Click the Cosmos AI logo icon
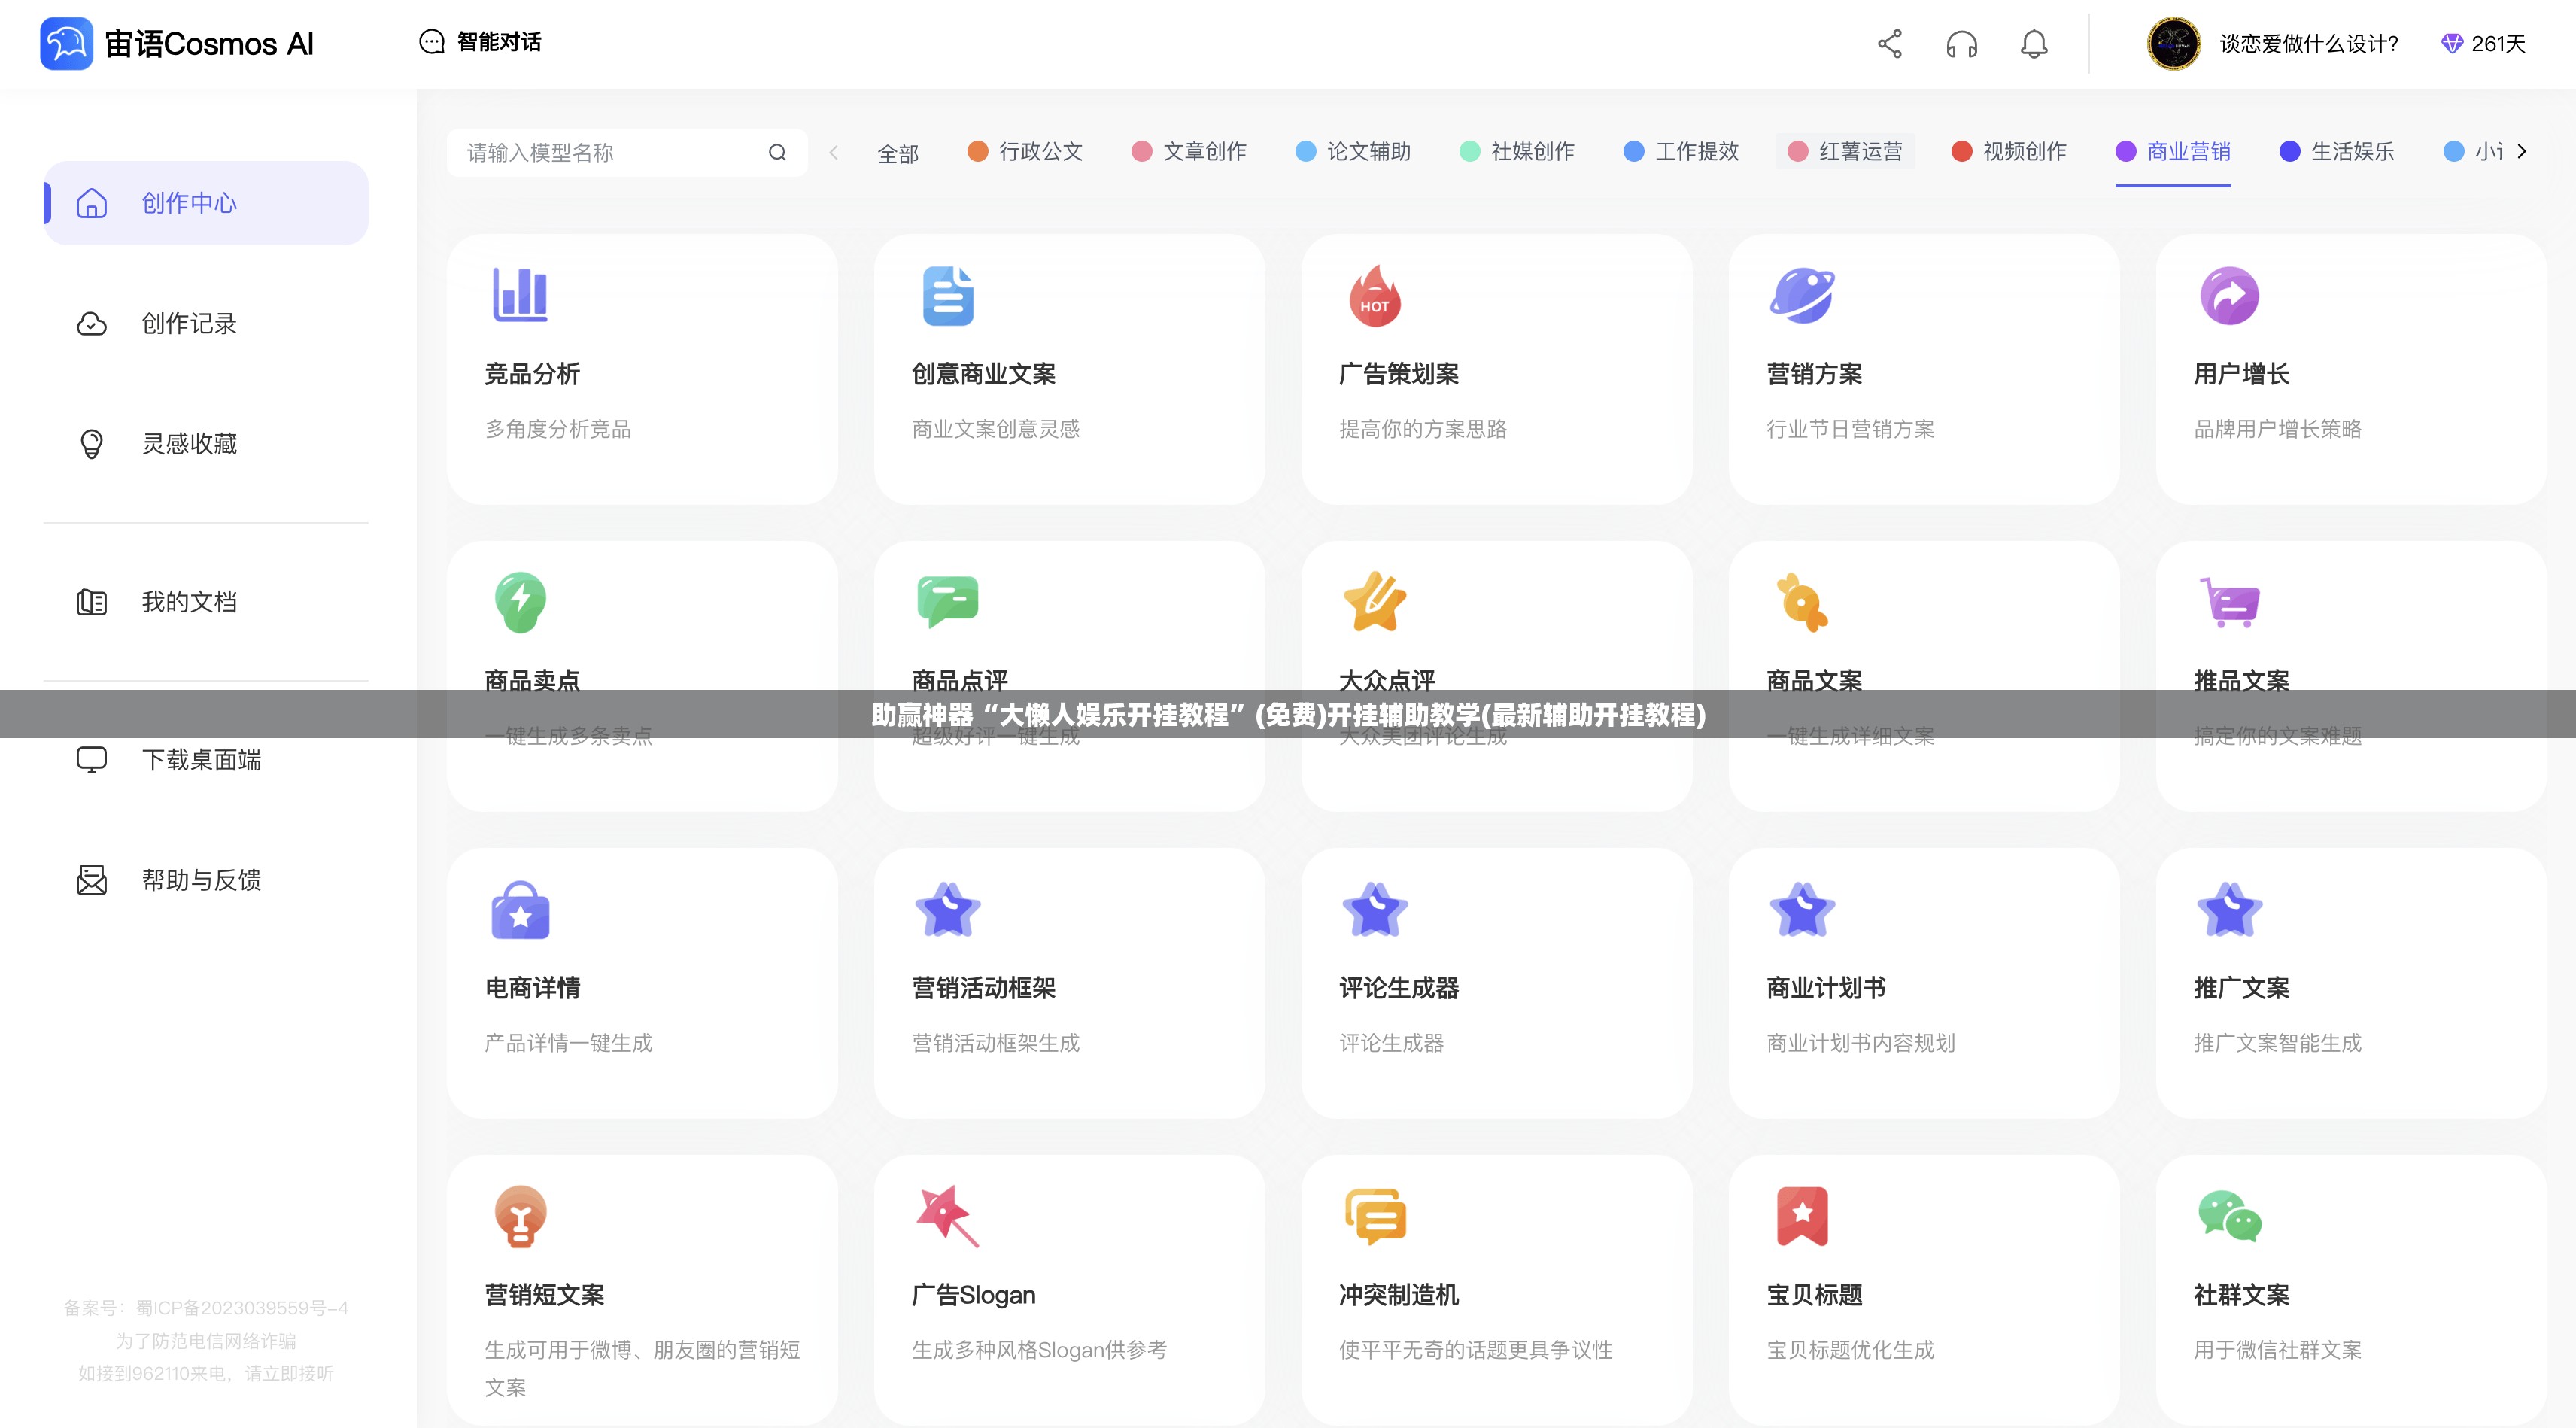This screenshot has height=1428, width=2576. 66,43
